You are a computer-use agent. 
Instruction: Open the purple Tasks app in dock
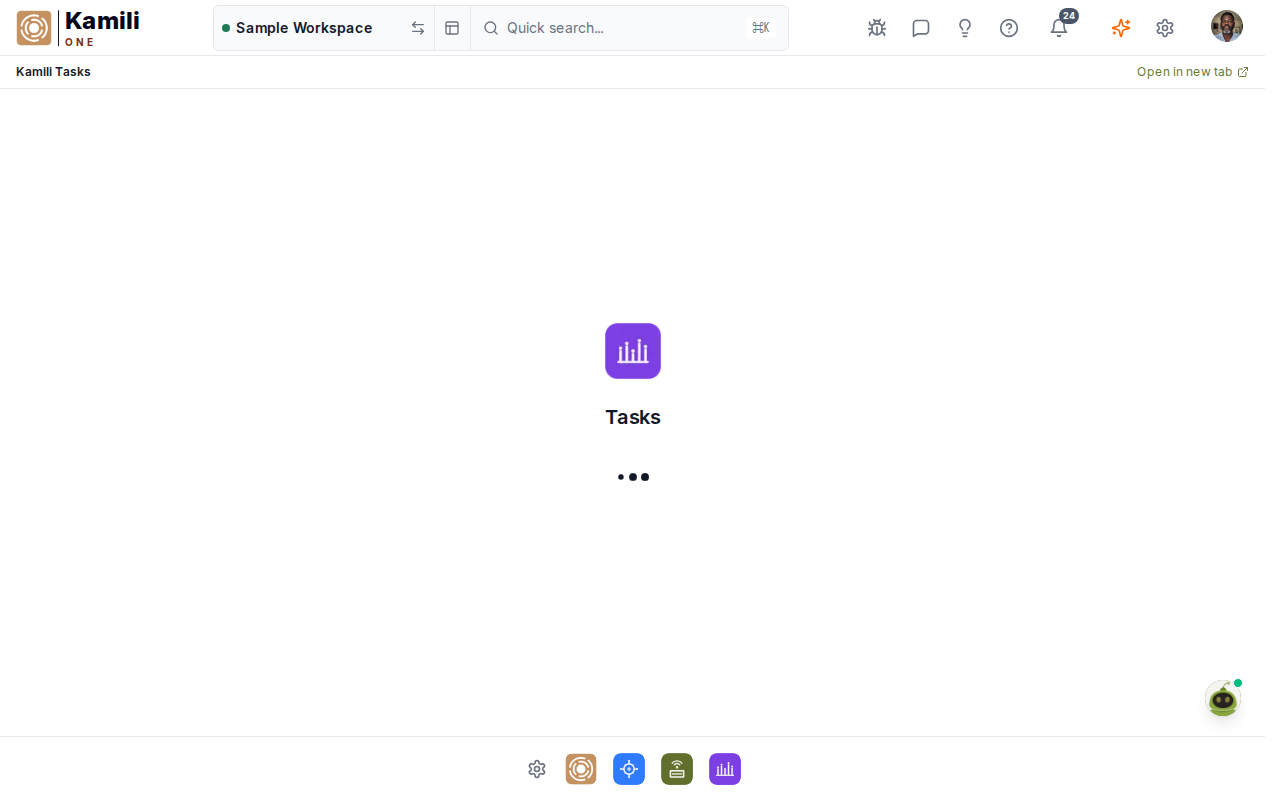coord(725,769)
